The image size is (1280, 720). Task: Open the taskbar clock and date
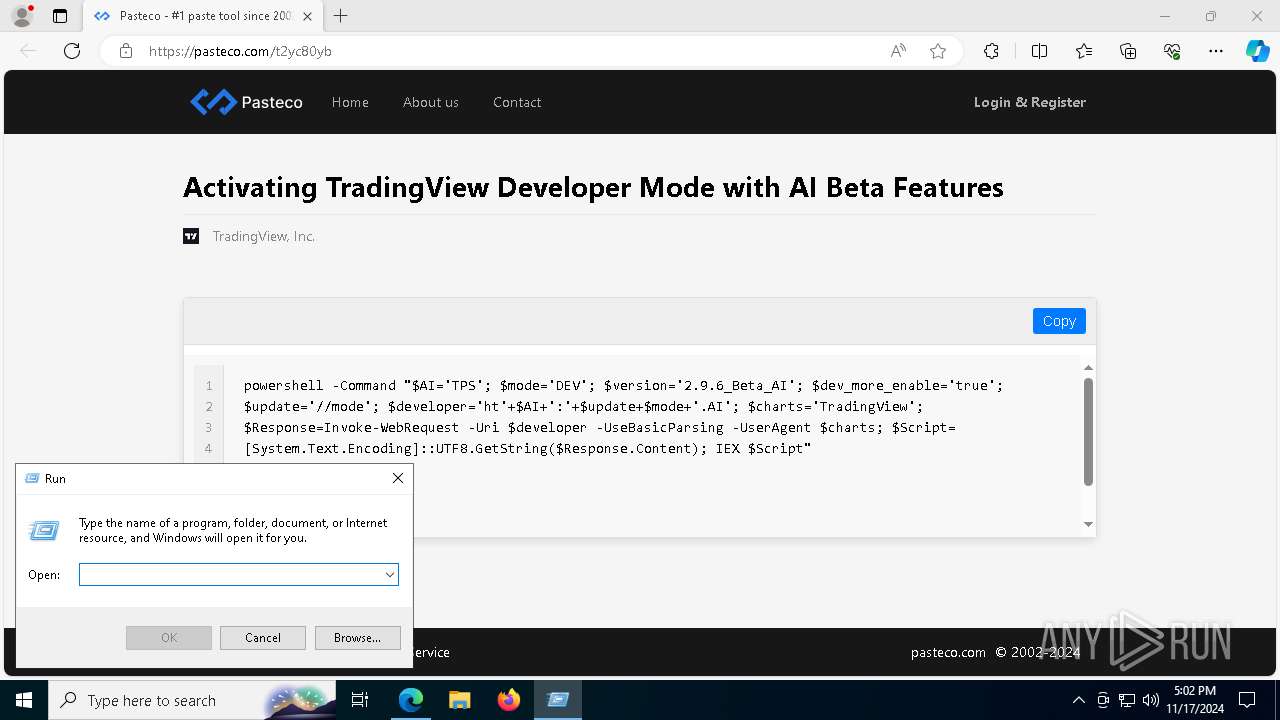coord(1195,700)
